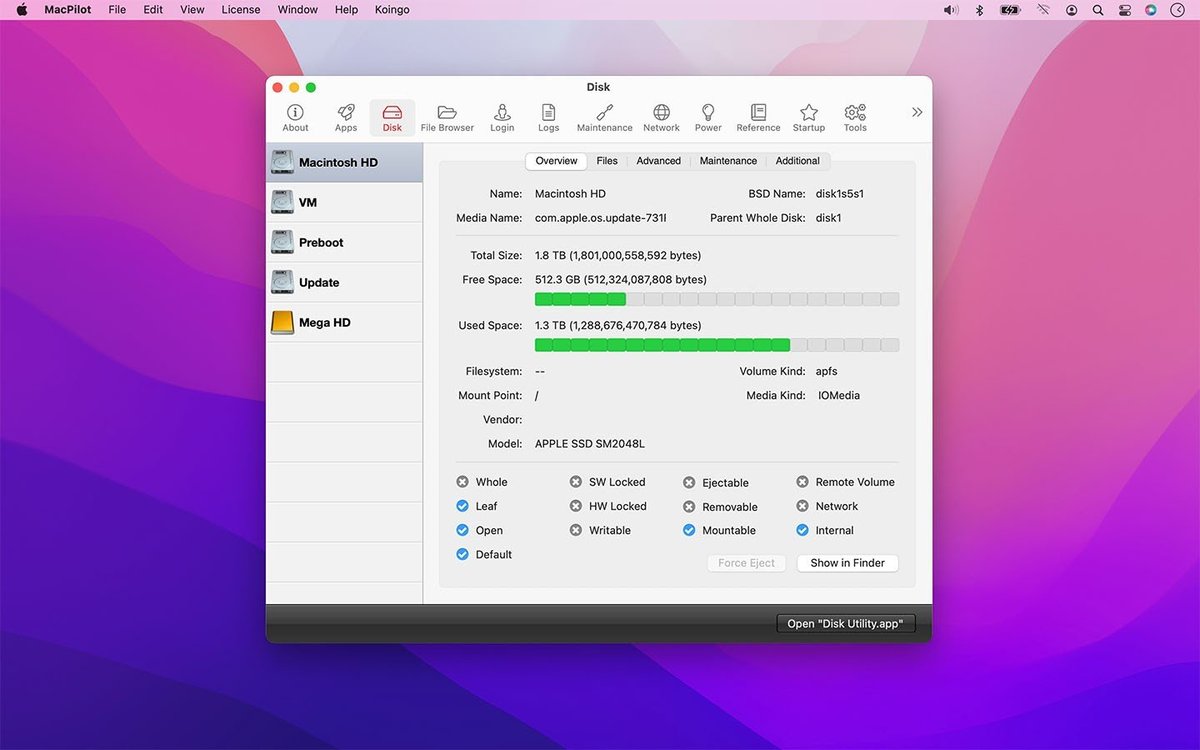
Task: Select the Network globe icon in the toolbar
Action: tap(661, 116)
